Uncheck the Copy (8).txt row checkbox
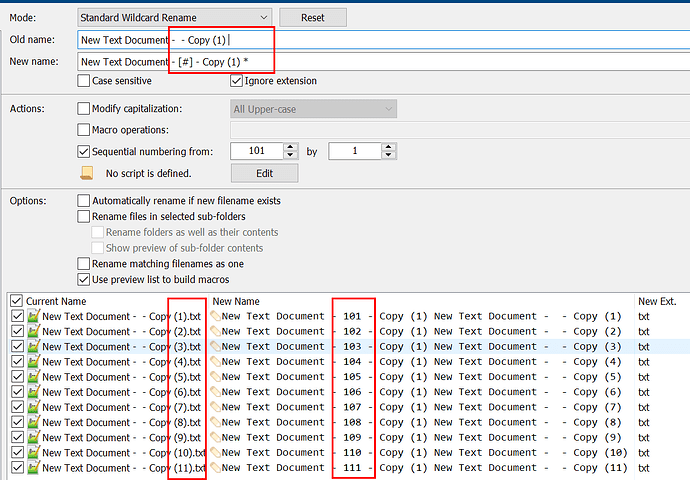Screen dimensions: 690x480 pyautogui.click(x=18, y=422)
